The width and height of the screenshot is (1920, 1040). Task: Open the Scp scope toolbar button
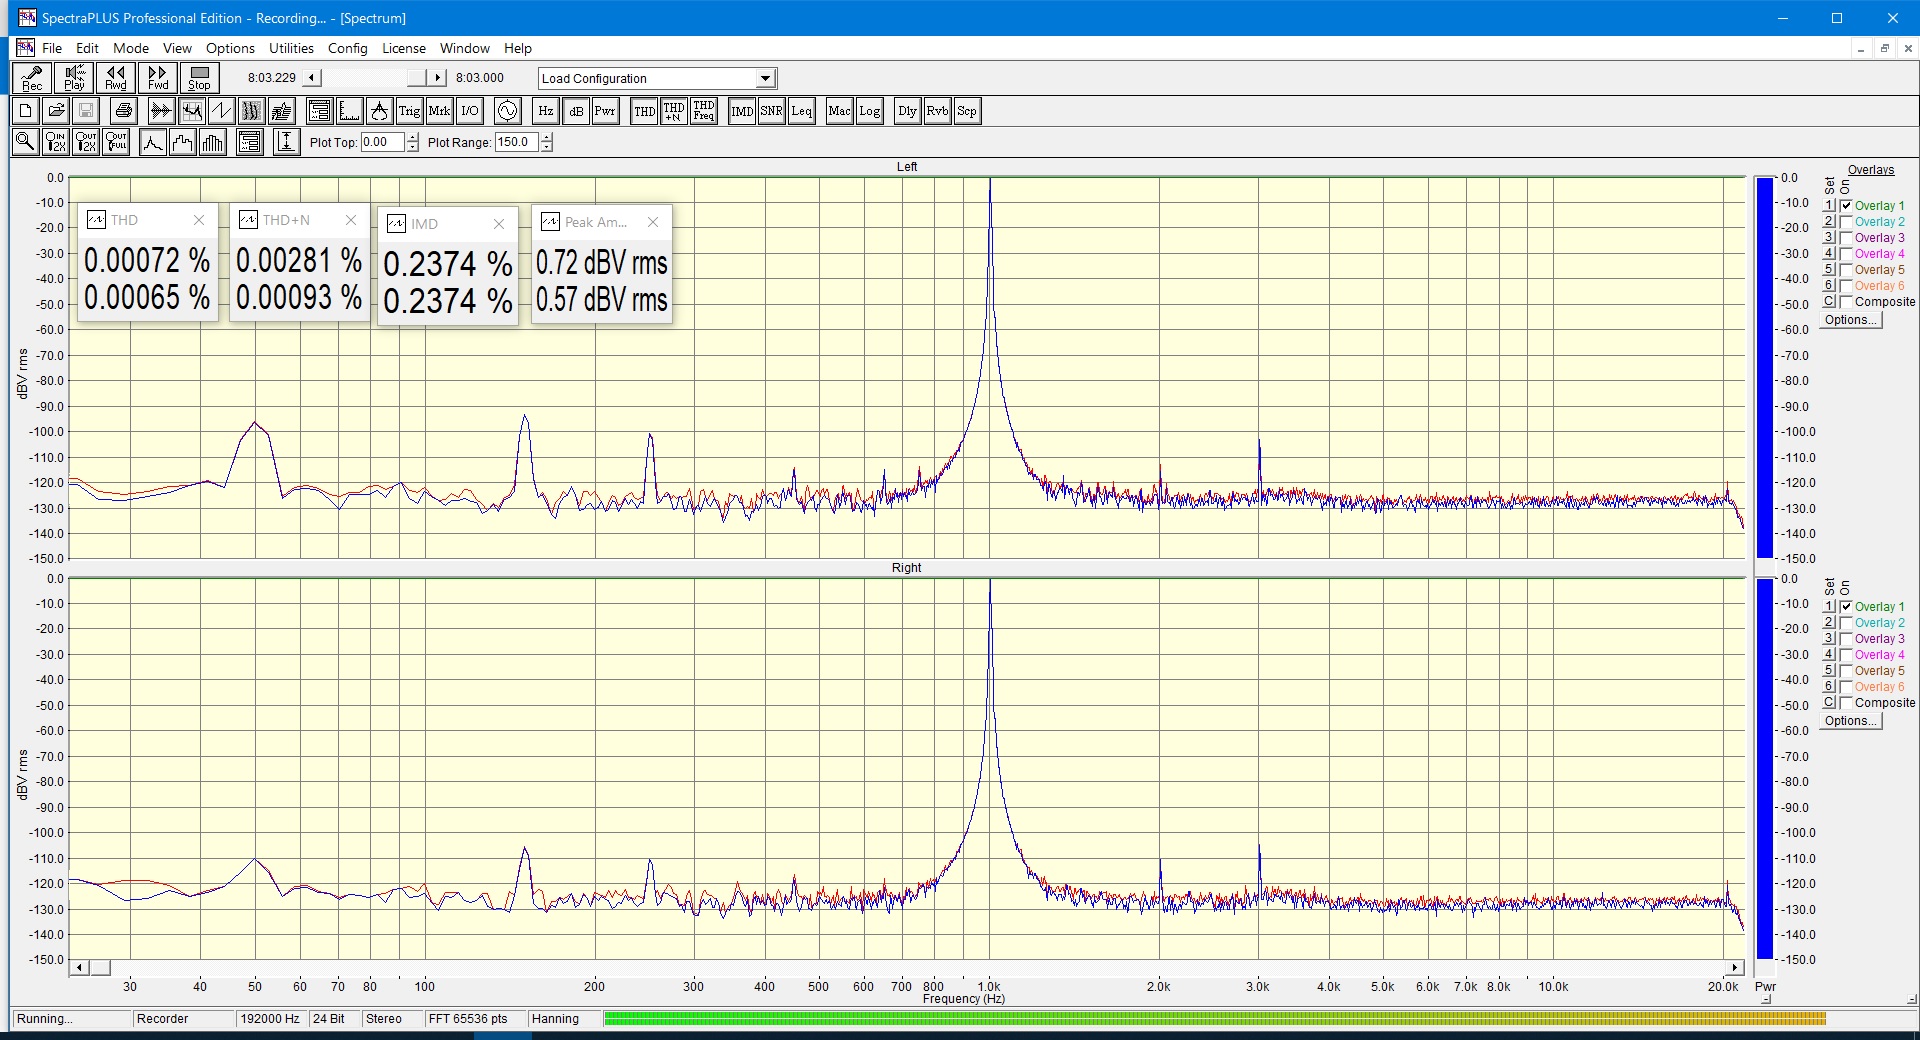point(967,111)
